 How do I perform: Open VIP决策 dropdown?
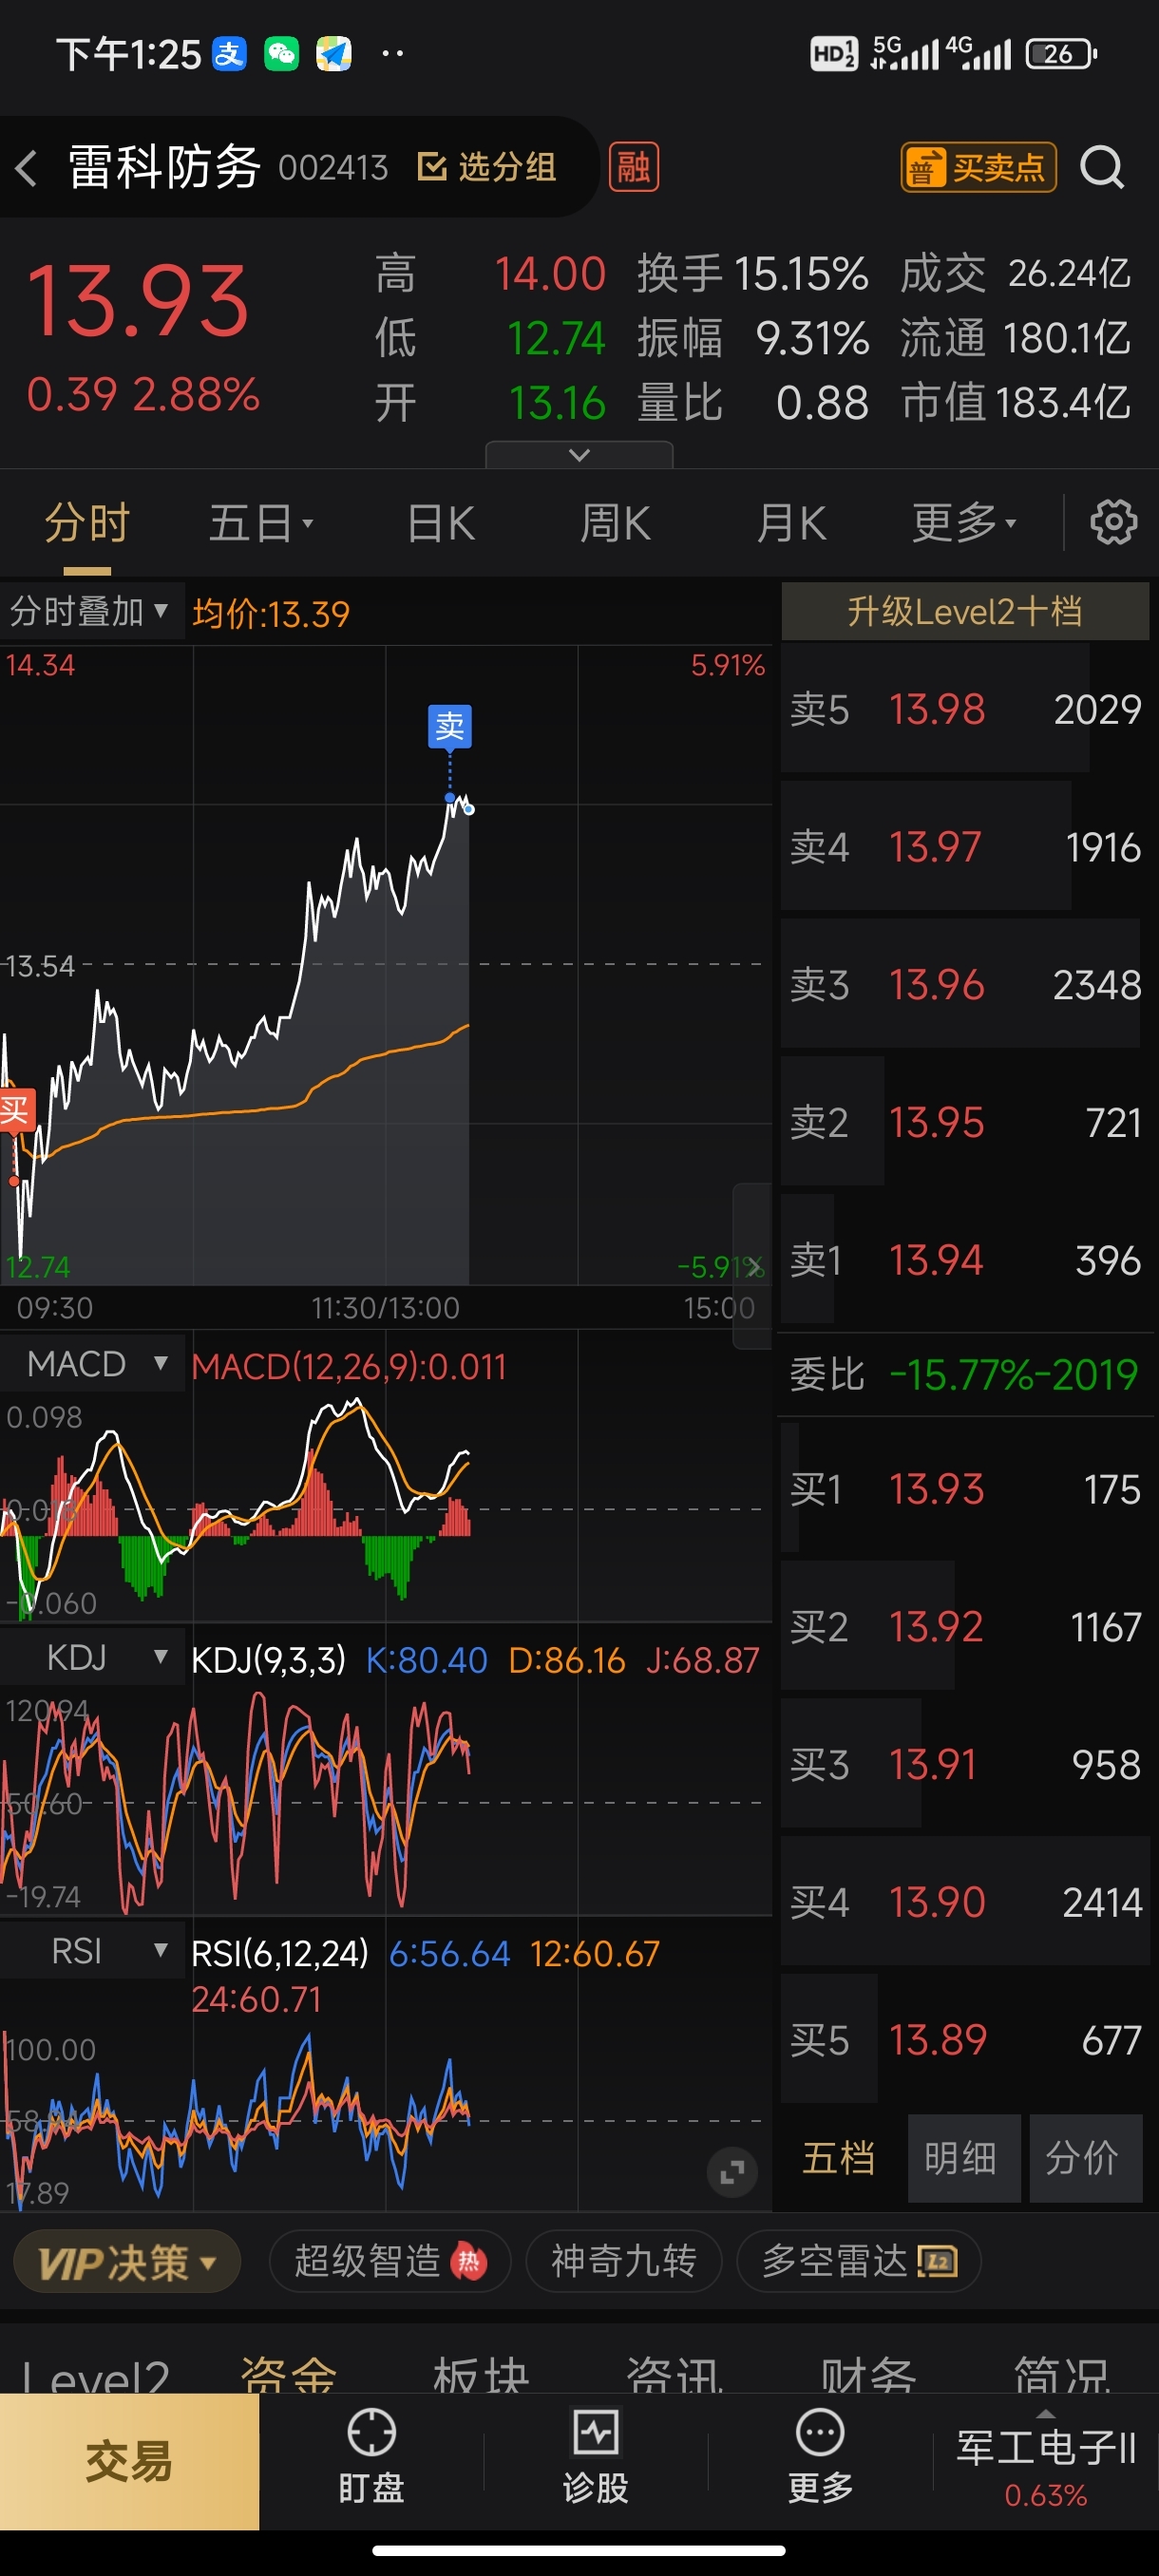coord(127,2260)
